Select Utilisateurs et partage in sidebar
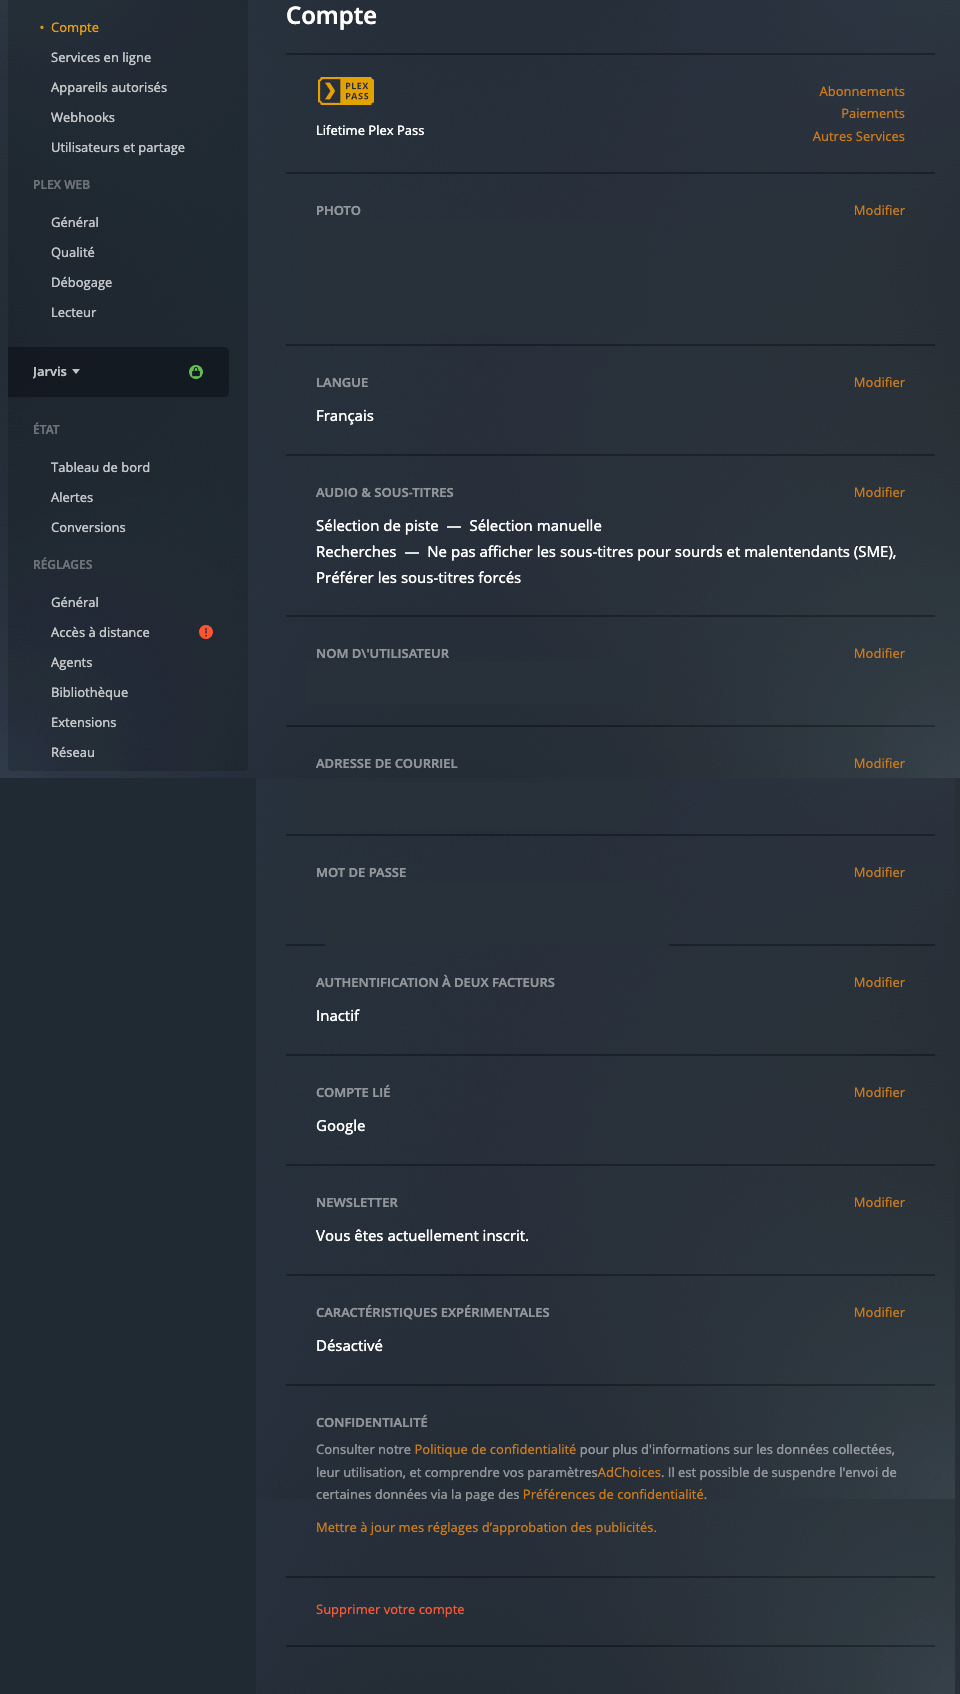The width and height of the screenshot is (960, 1694). click(118, 147)
